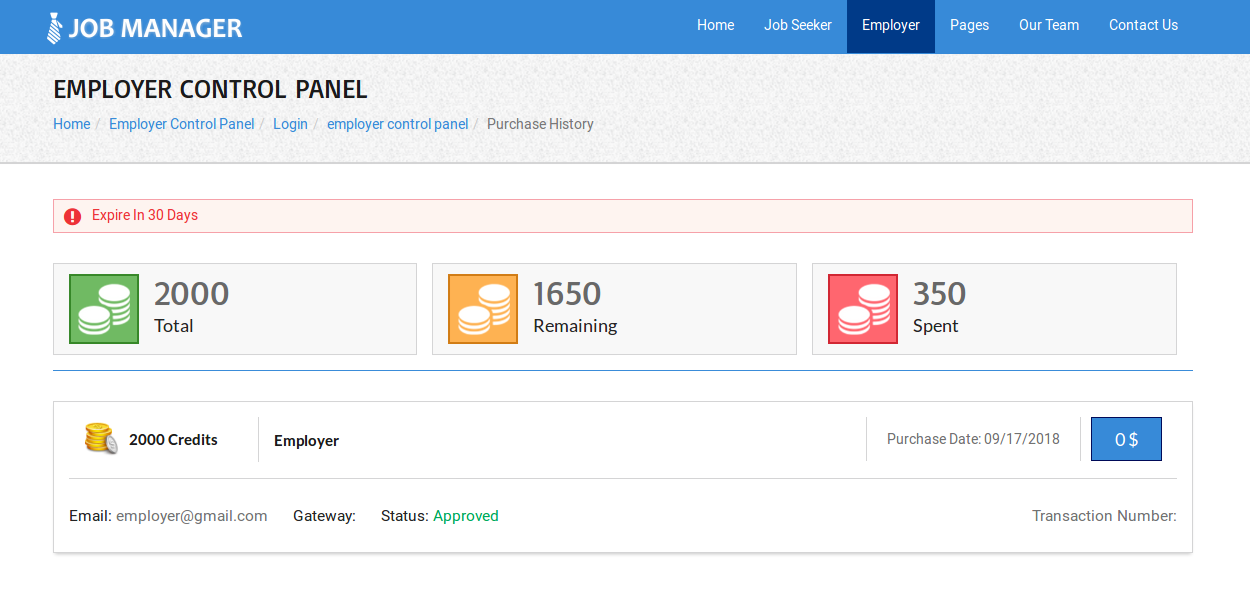
Task: Click the Job Manager tie logo icon
Action: point(55,28)
